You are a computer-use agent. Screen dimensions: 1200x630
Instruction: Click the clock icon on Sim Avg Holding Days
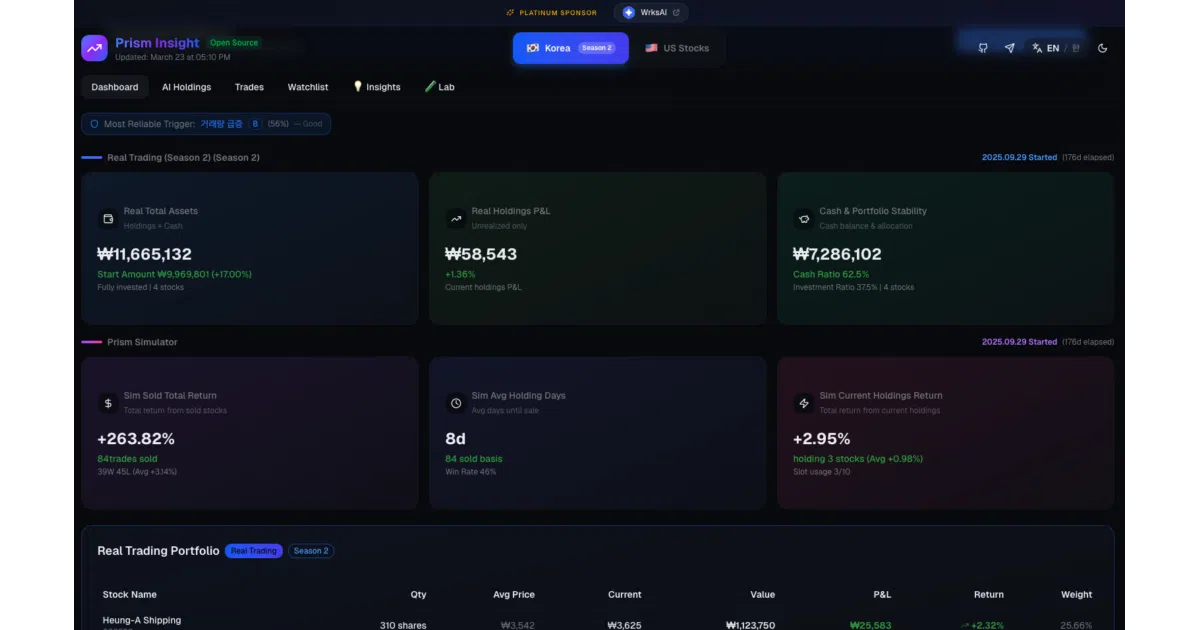[x=456, y=403]
